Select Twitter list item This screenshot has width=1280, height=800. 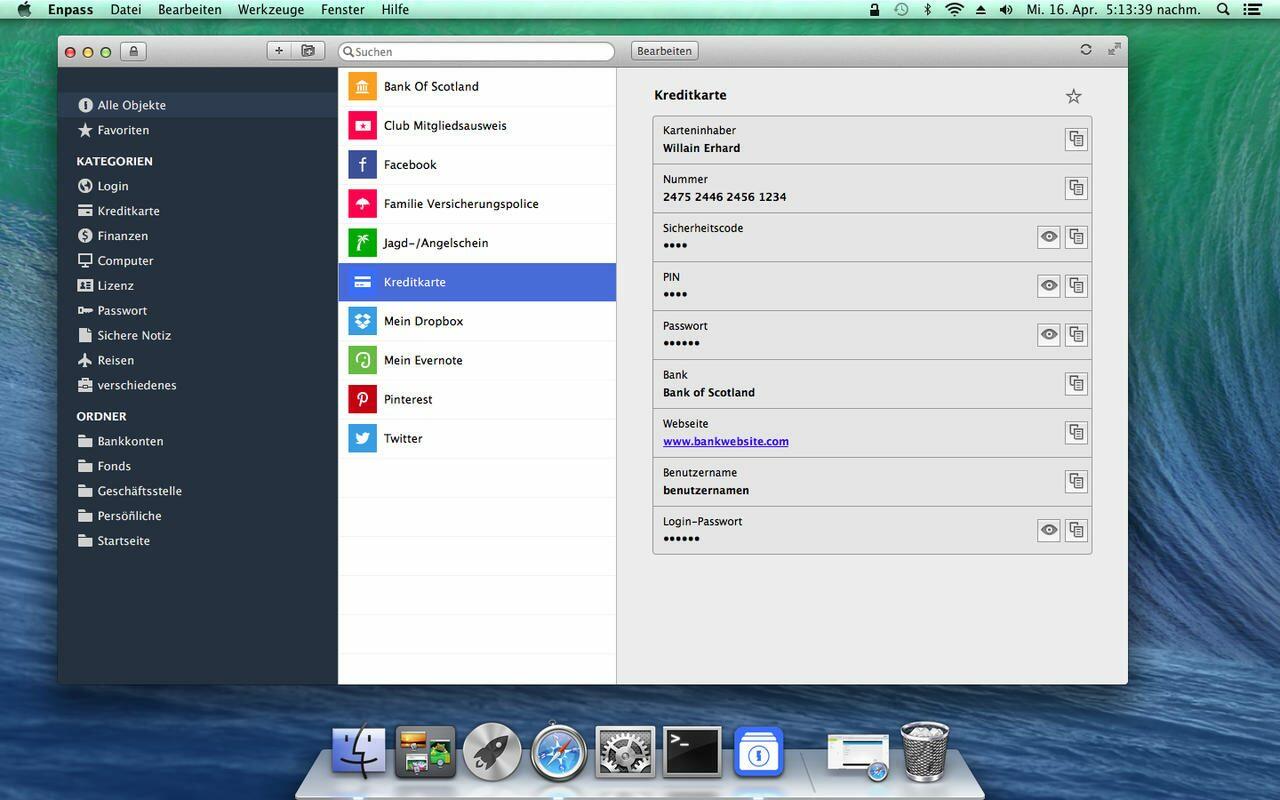point(477,438)
